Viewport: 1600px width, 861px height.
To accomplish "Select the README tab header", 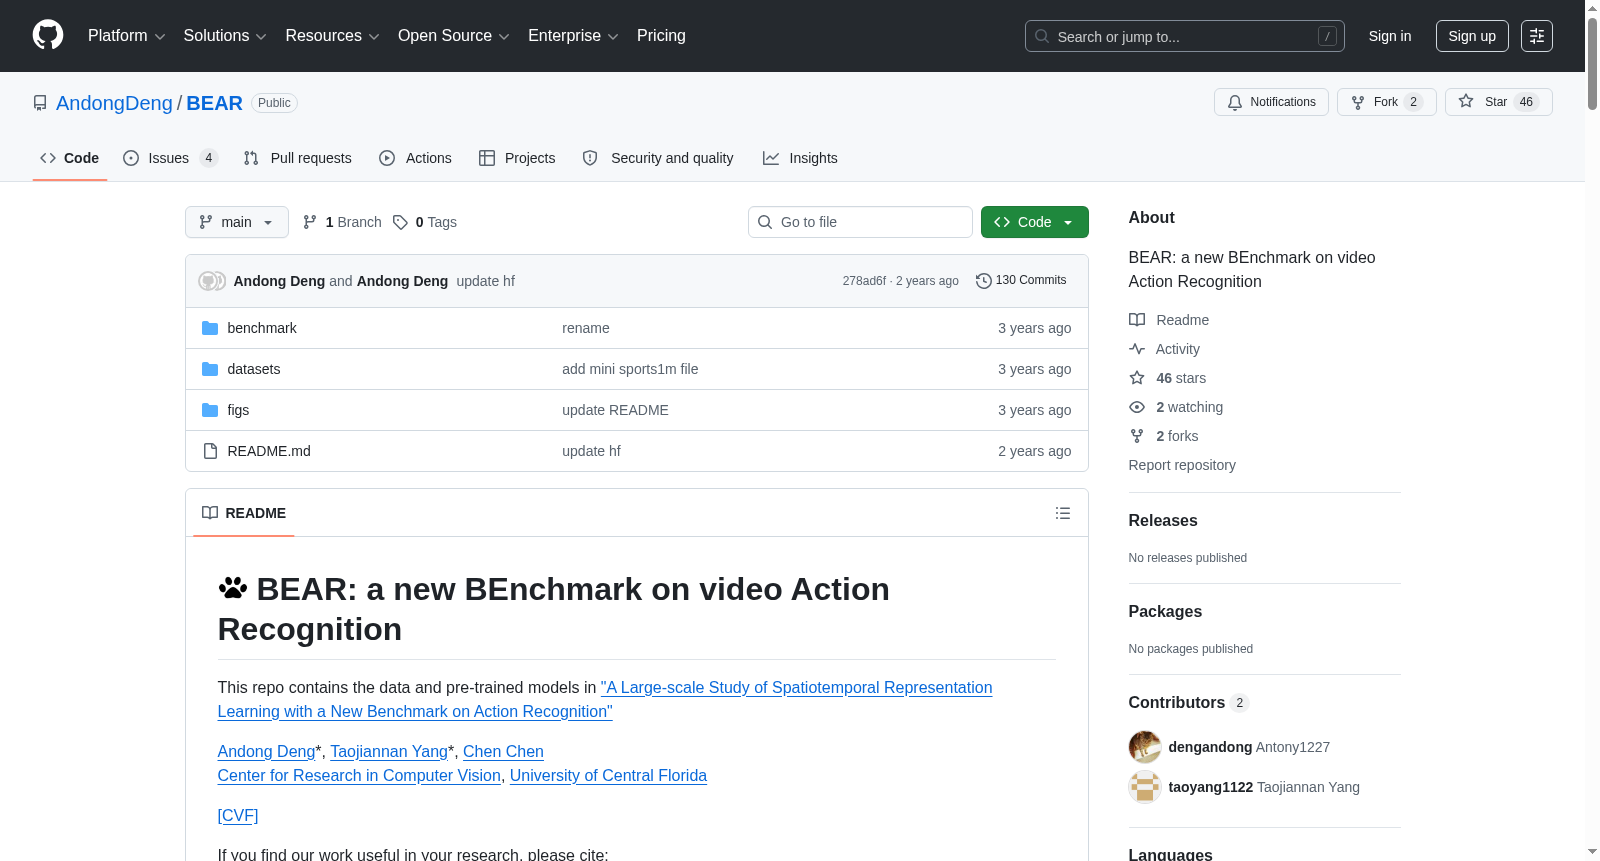I will (244, 513).
